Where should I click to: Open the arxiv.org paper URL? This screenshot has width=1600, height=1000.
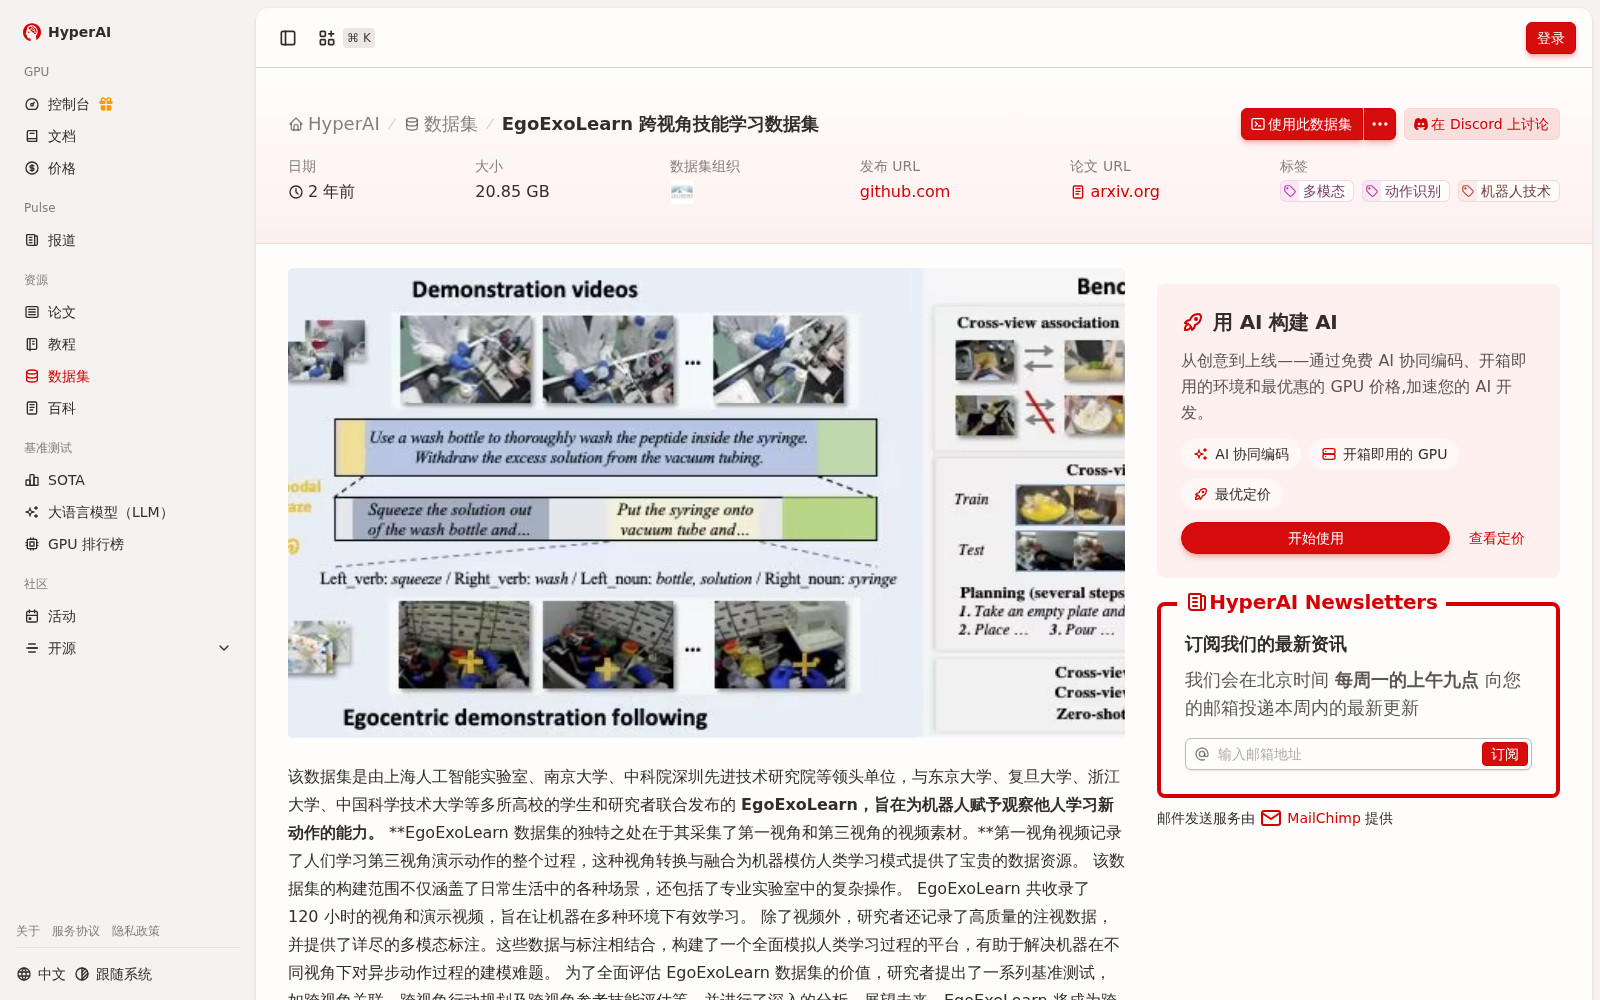coord(1115,192)
